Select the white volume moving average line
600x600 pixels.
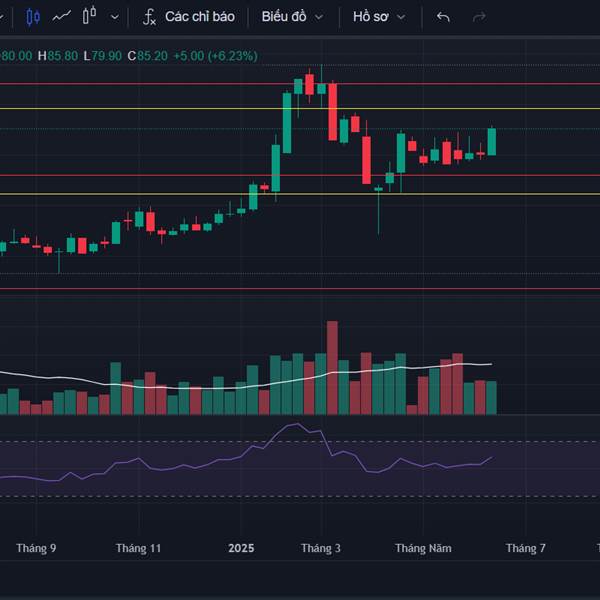click(245, 387)
